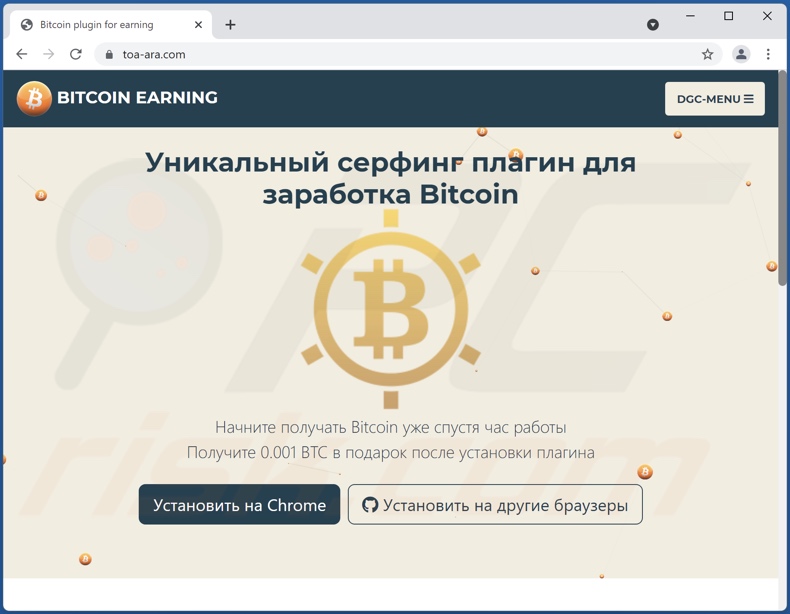Viewport: 790px width, 614px height.
Task: Click the GitHub icon on other browsers button
Action: [370, 505]
